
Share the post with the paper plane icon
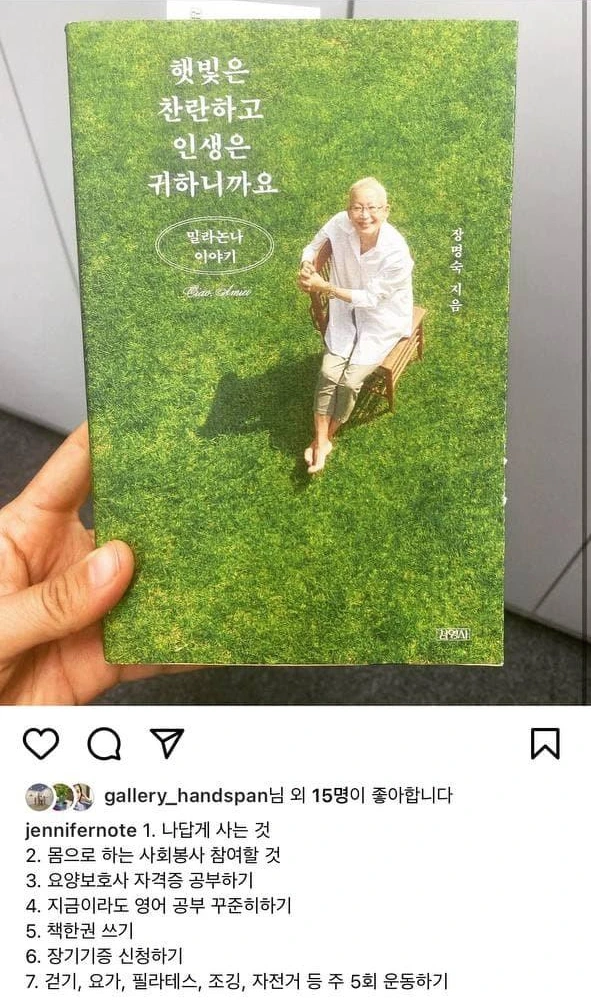(167, 743)
